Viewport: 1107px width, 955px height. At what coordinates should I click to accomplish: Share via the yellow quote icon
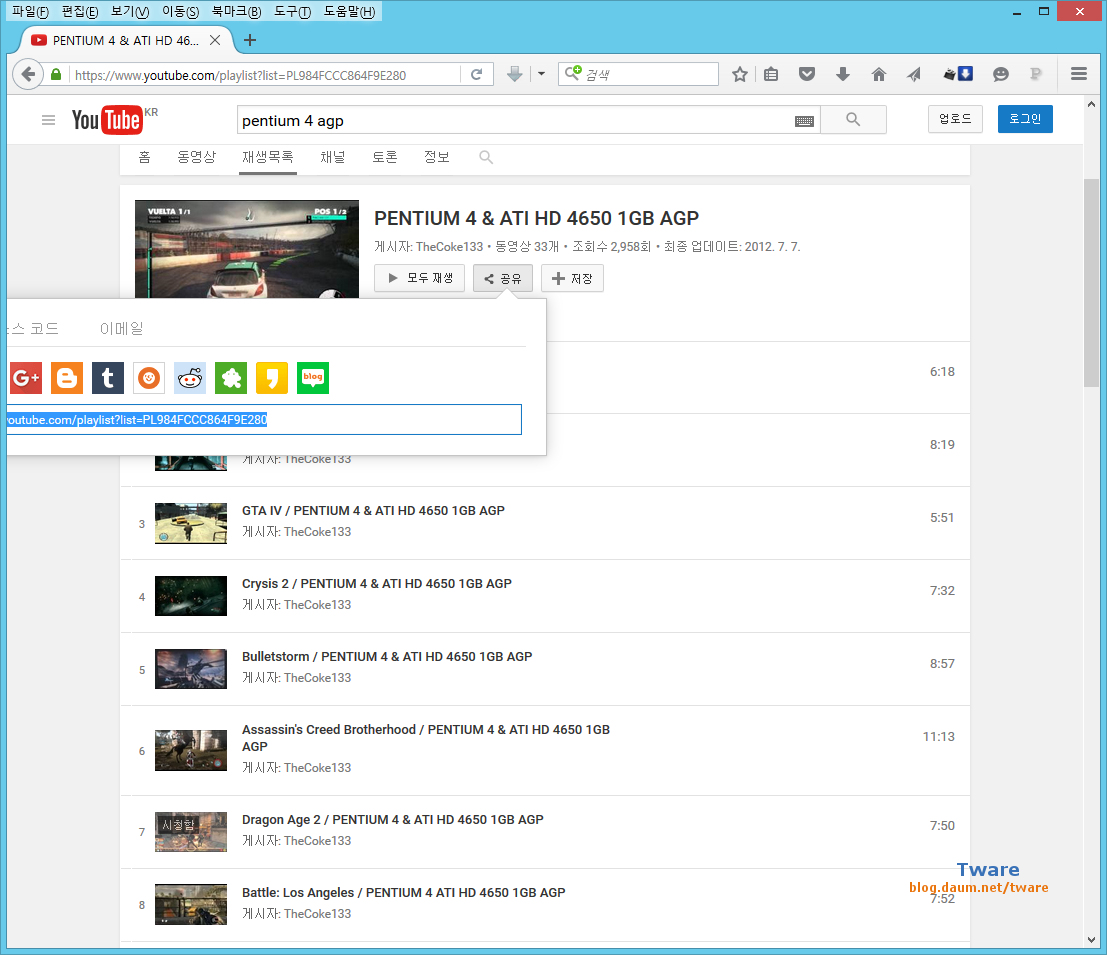272,378
